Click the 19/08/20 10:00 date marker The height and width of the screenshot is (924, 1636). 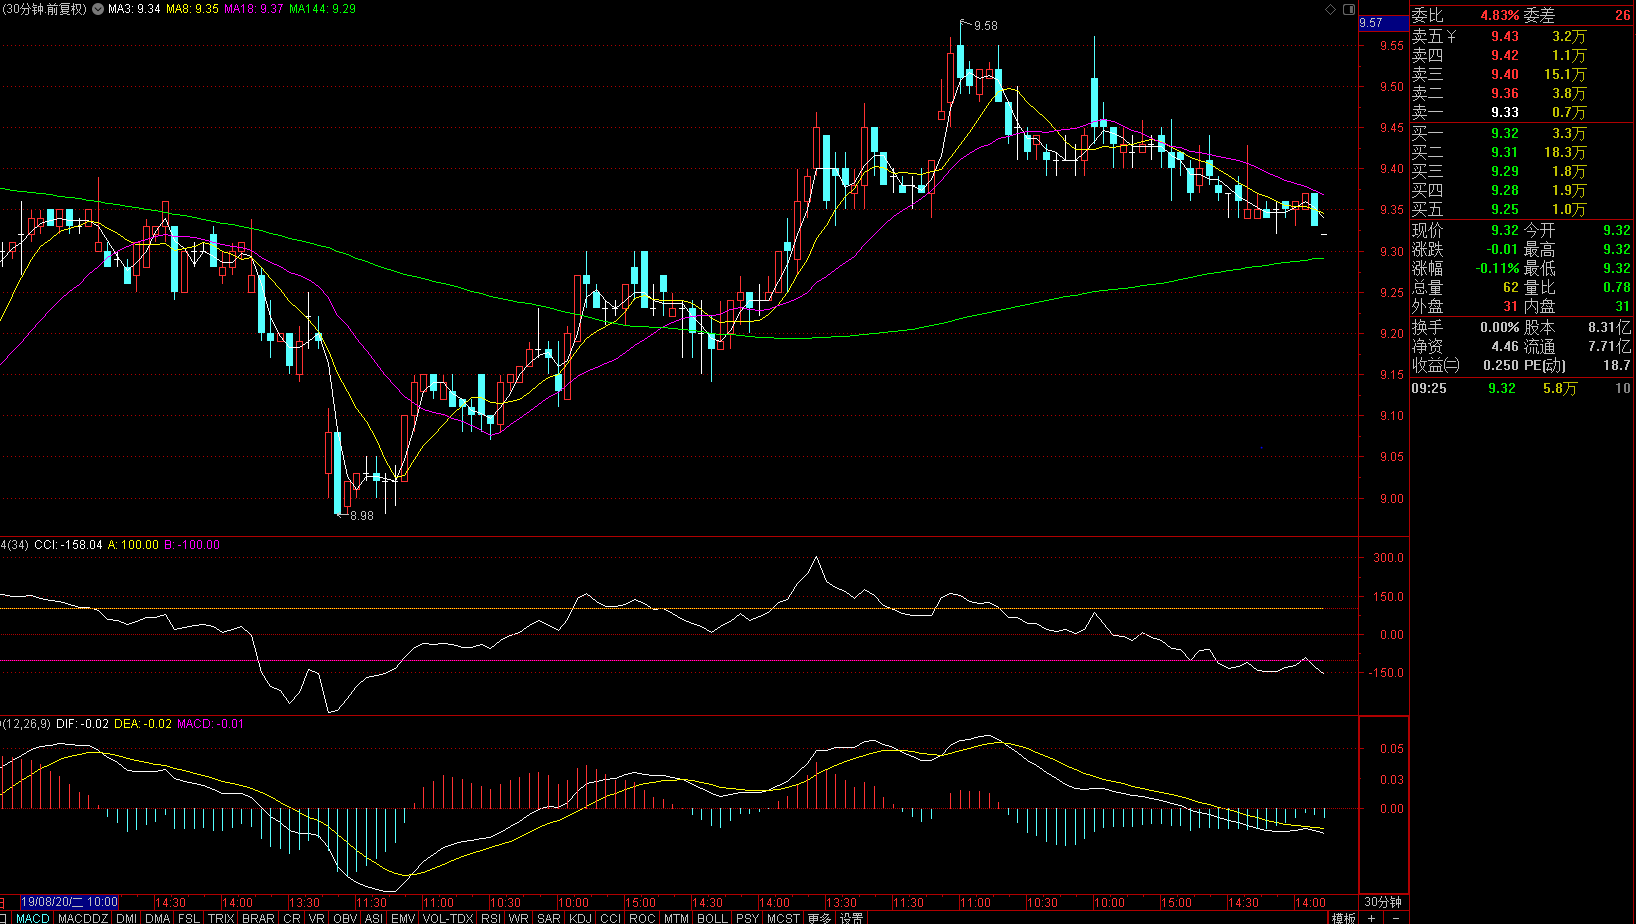[70, 902]
